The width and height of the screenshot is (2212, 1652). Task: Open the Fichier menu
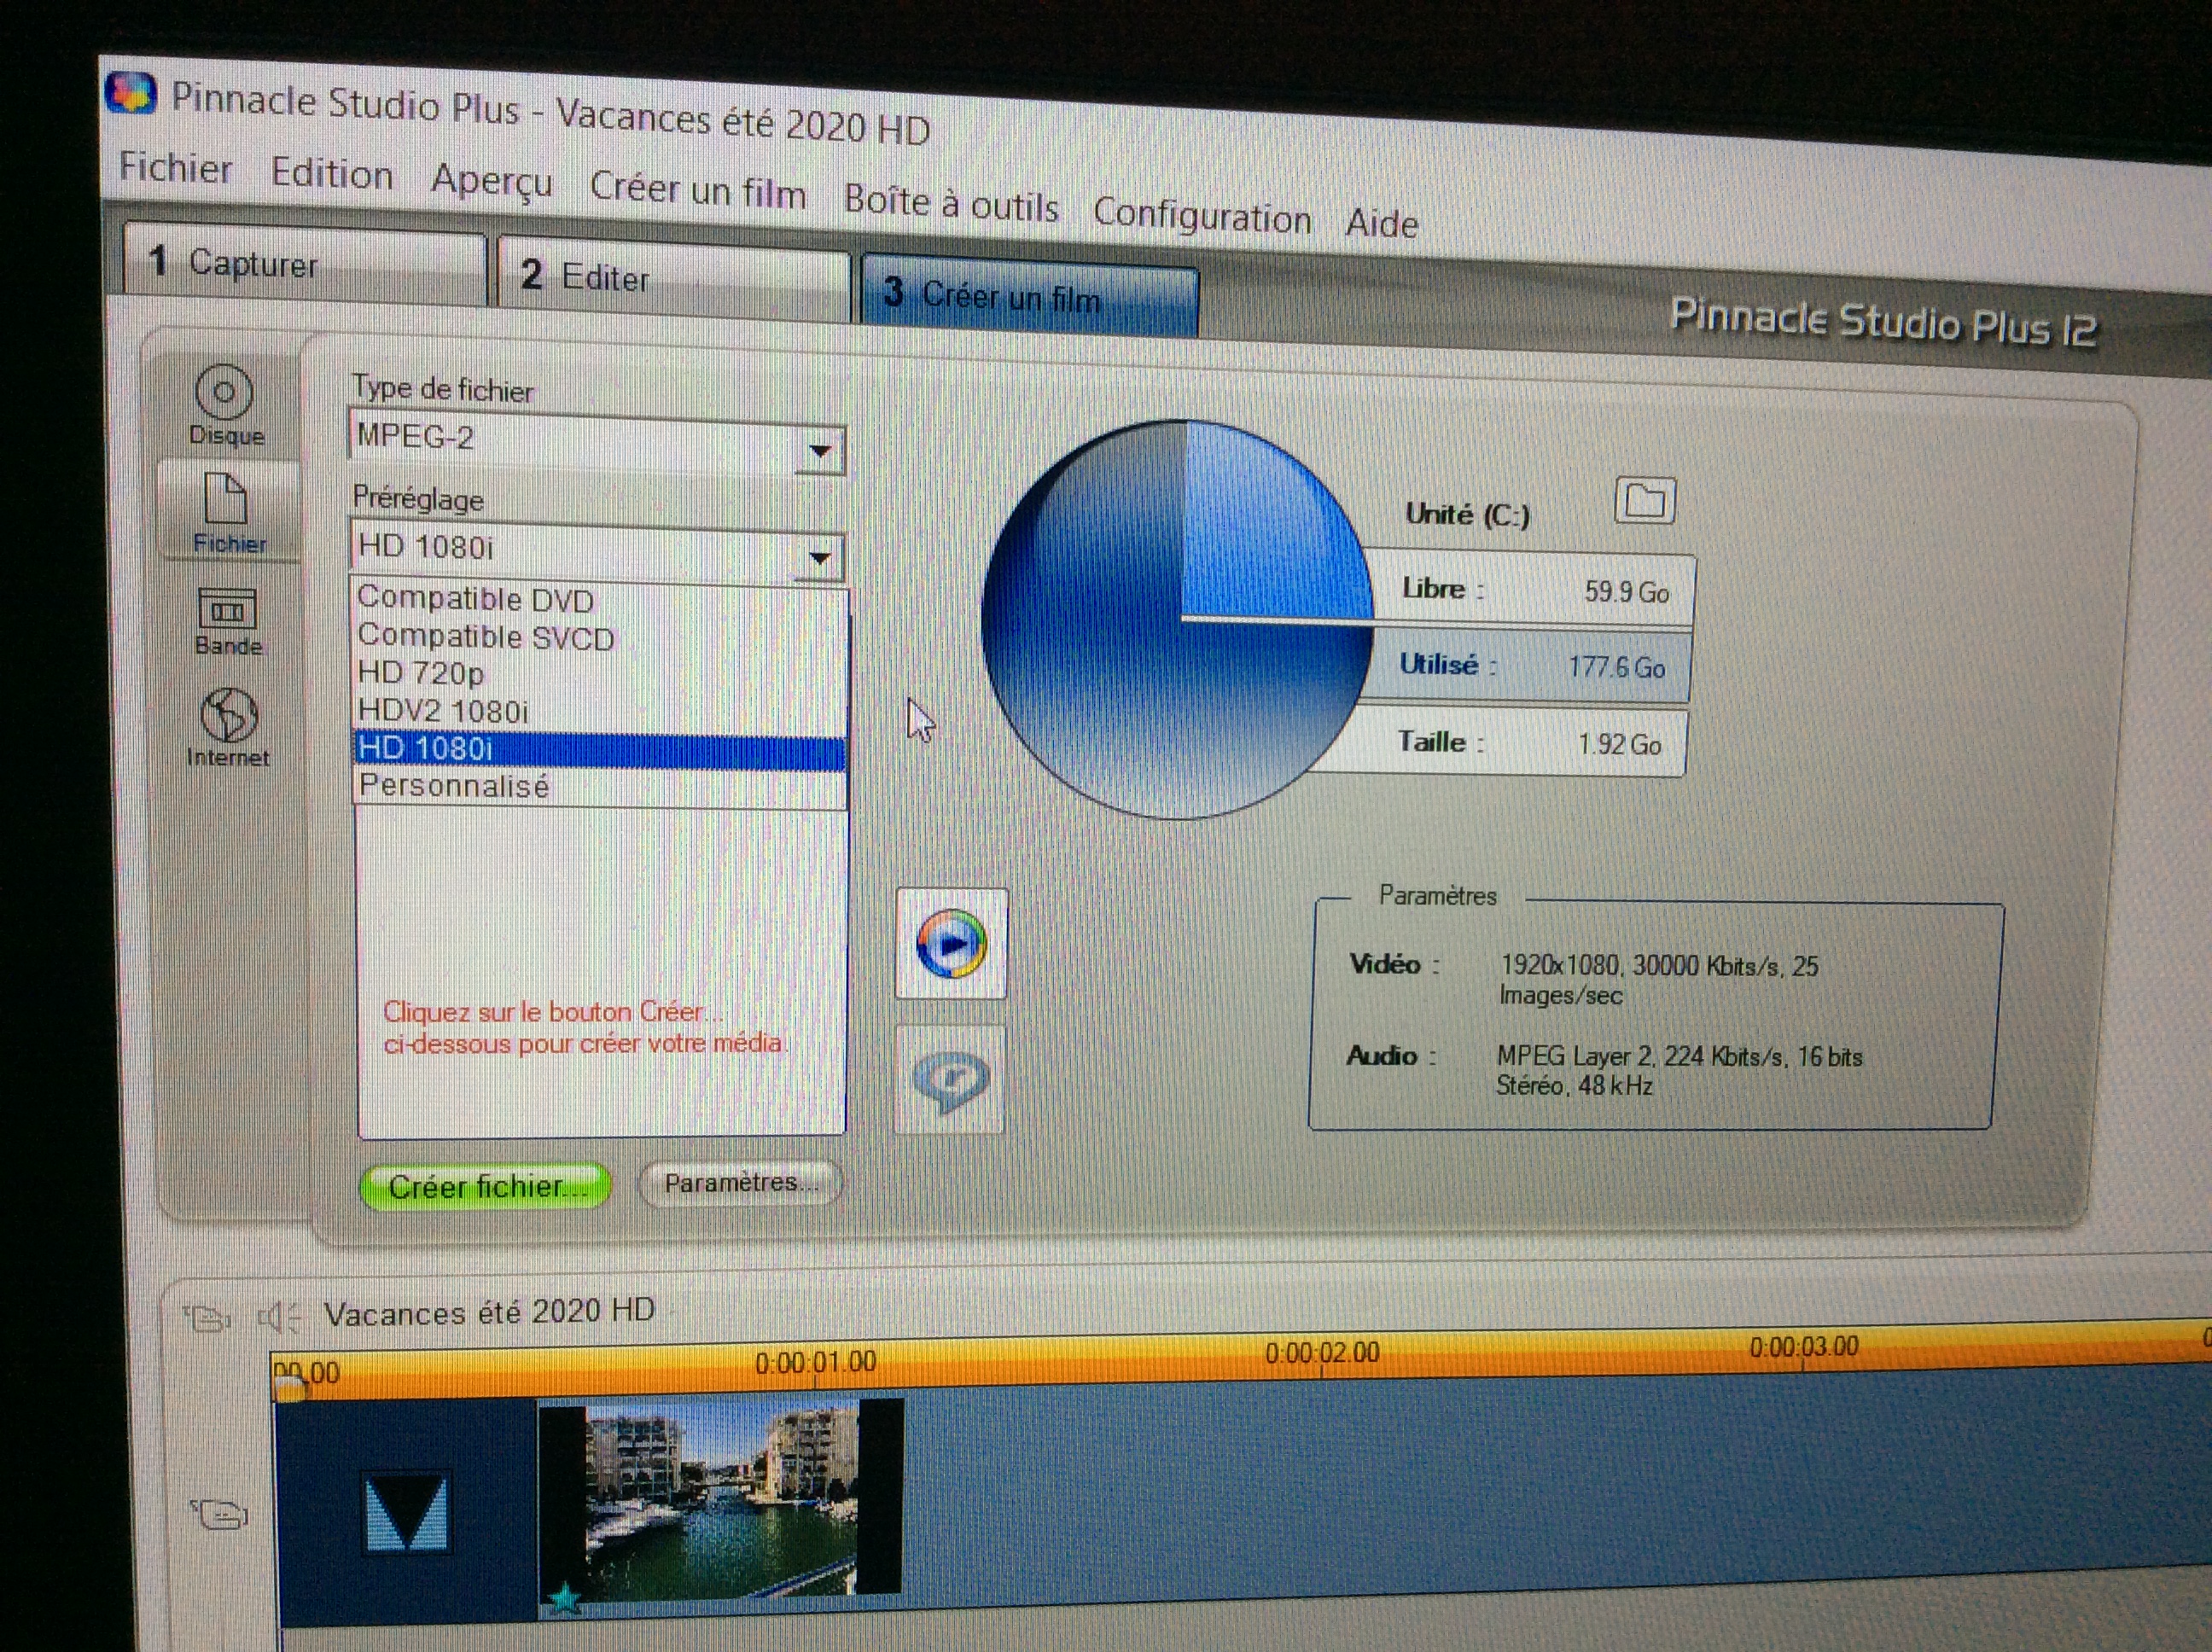click(175, 168)
